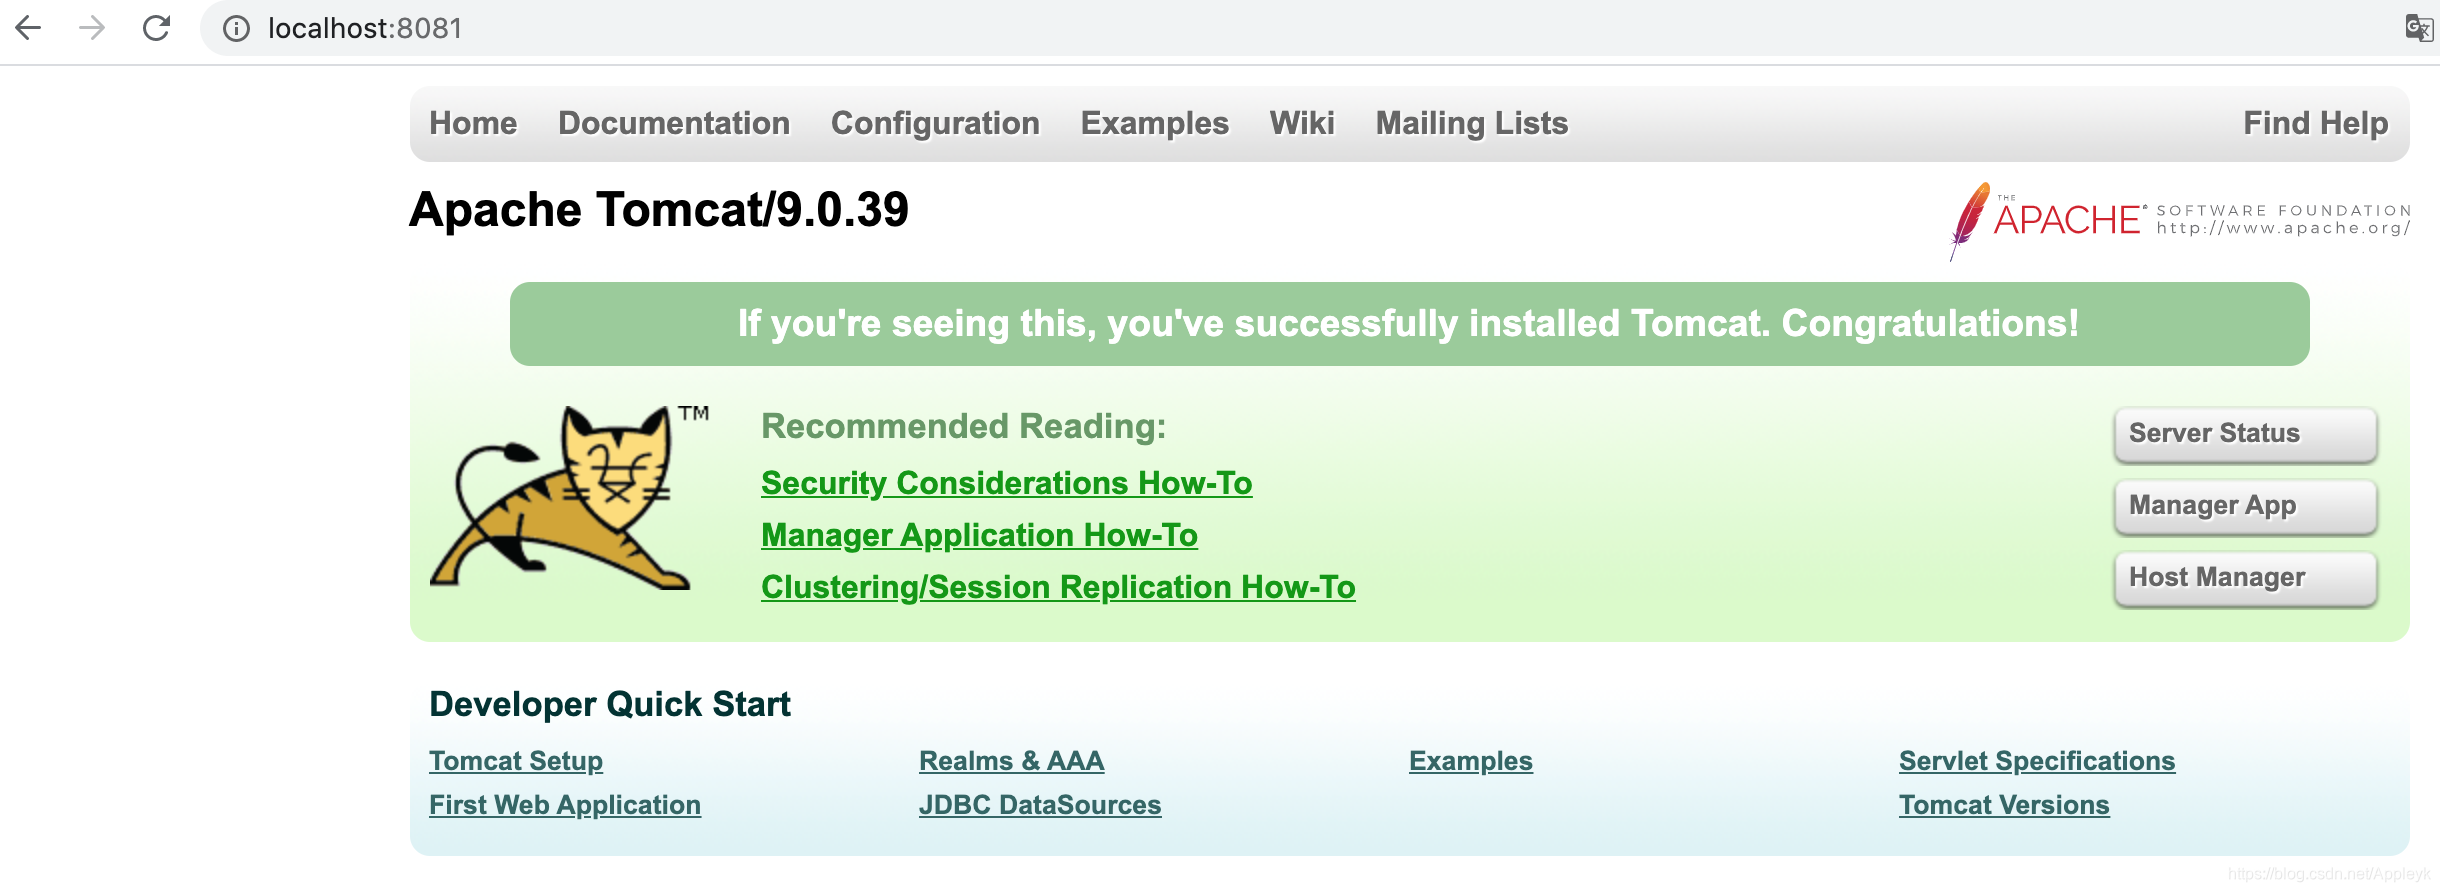
Task: Click the Server Status button
Action: coord(2245,434)
